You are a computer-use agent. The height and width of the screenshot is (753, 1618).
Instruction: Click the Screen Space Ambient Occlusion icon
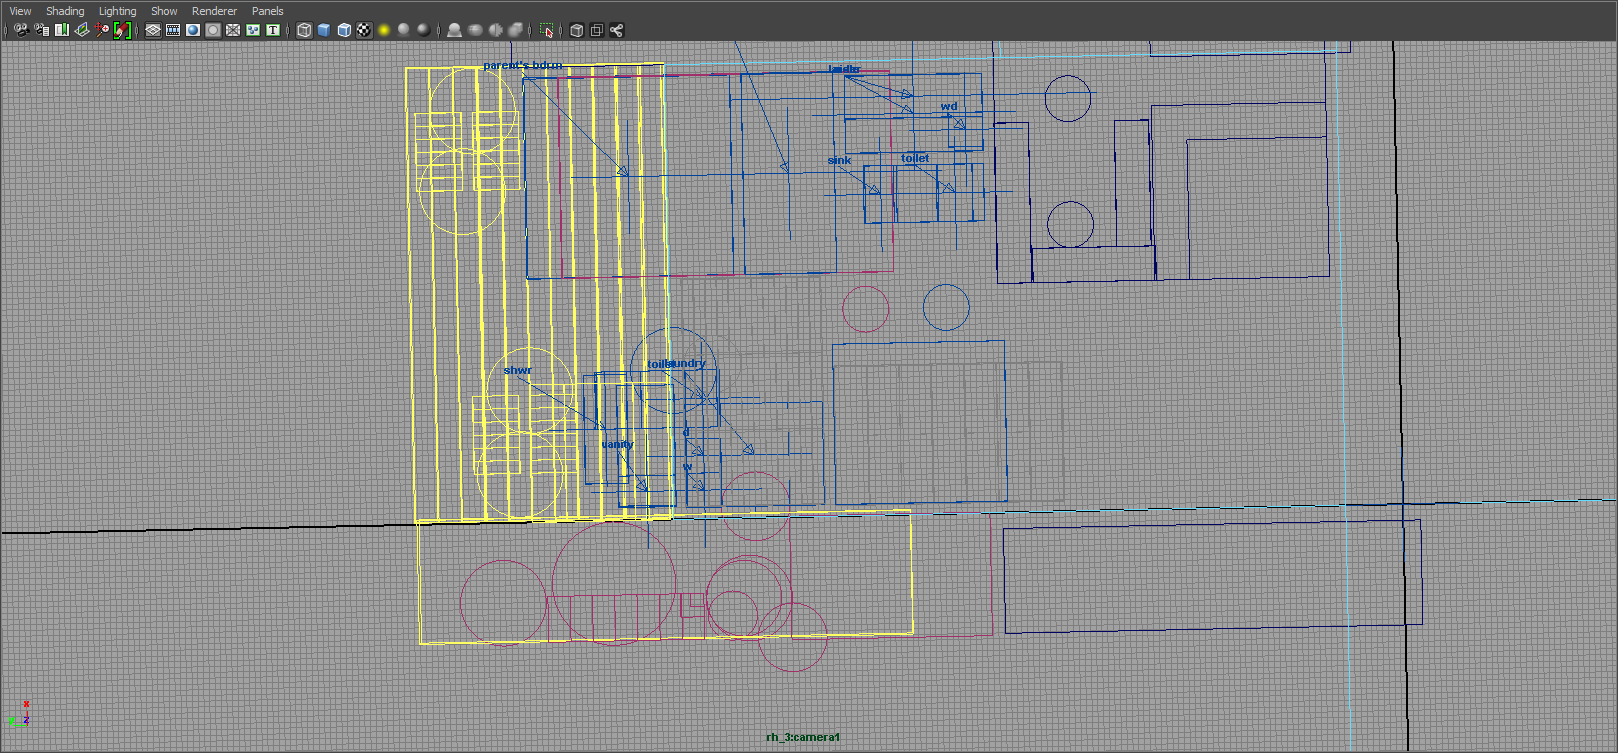(455, 30)
